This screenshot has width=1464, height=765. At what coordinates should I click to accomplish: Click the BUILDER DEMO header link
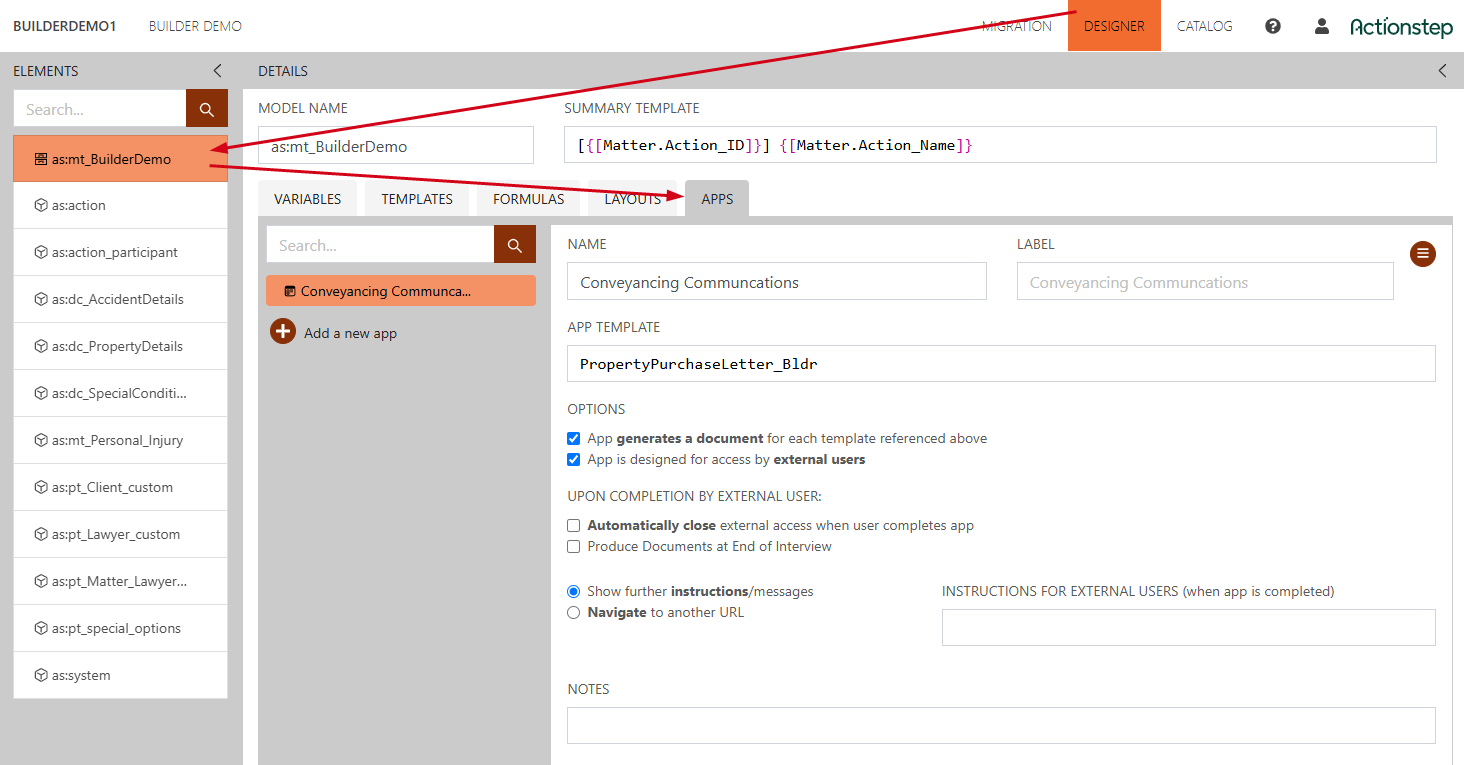coord(195,26)
